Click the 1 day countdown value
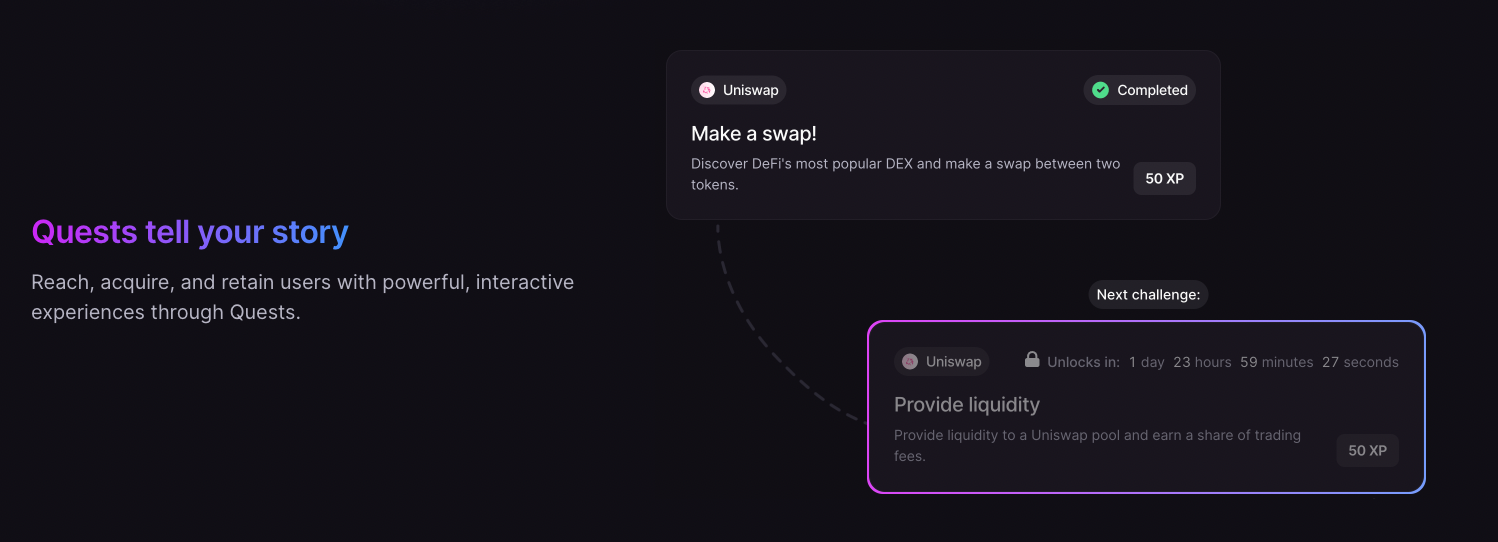 tap(1147, 362)
